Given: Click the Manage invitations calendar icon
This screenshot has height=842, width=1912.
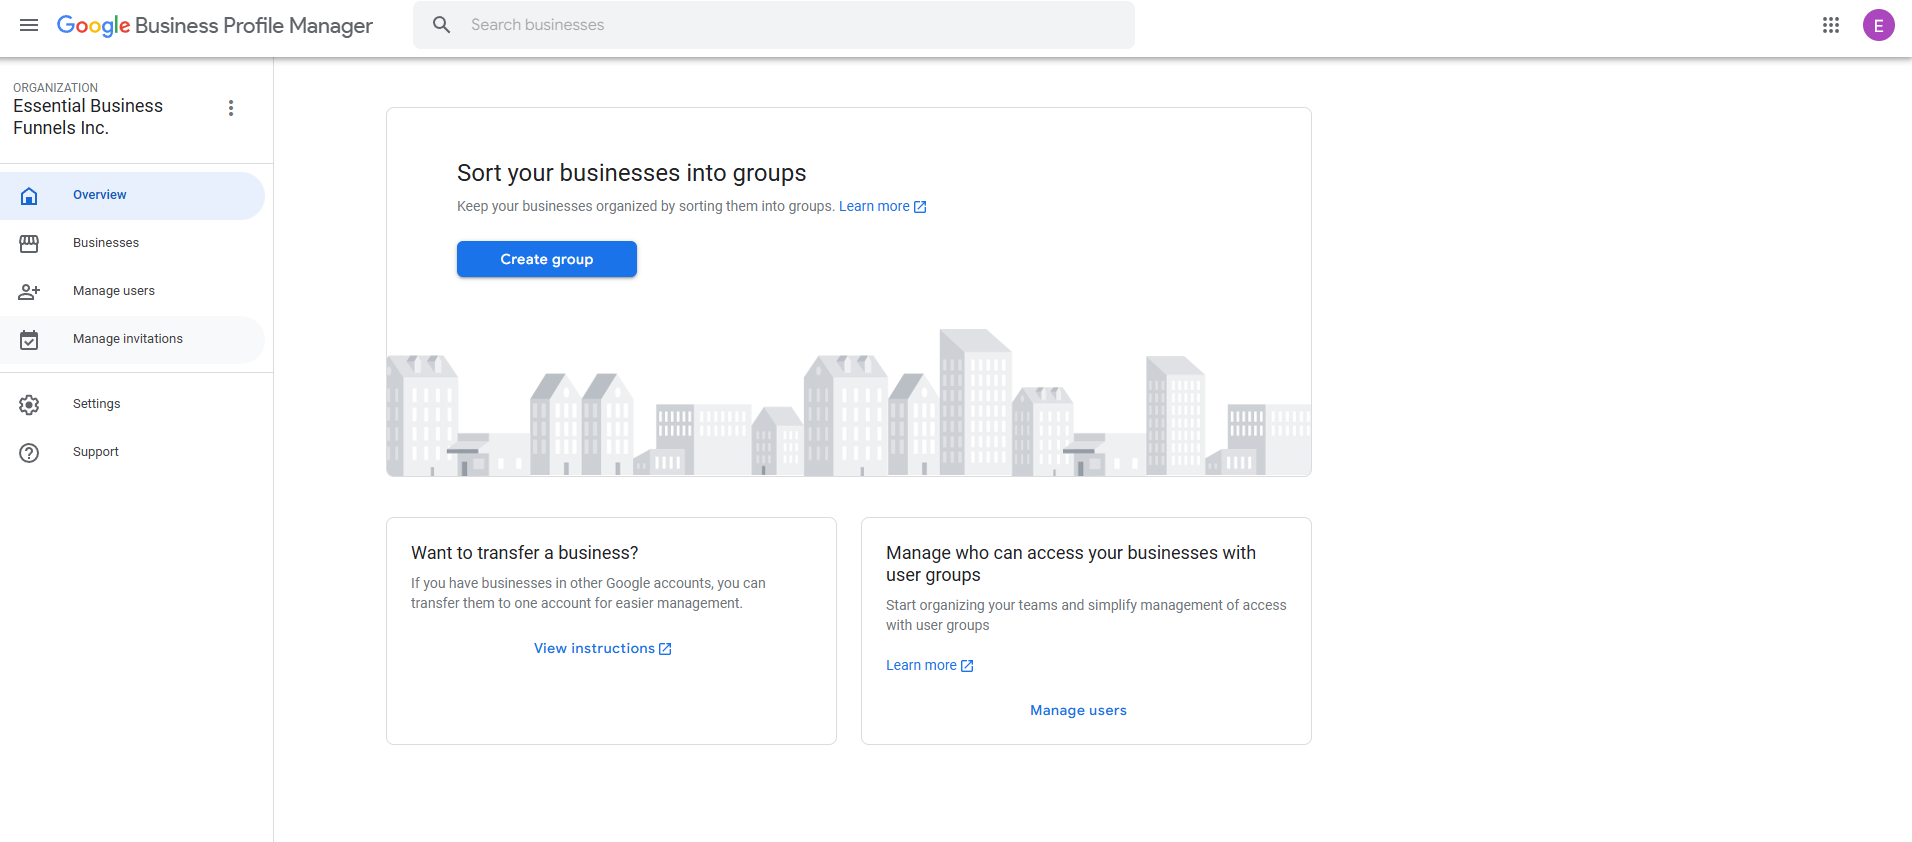Looking at the screenshot, I should pos(29,340).
